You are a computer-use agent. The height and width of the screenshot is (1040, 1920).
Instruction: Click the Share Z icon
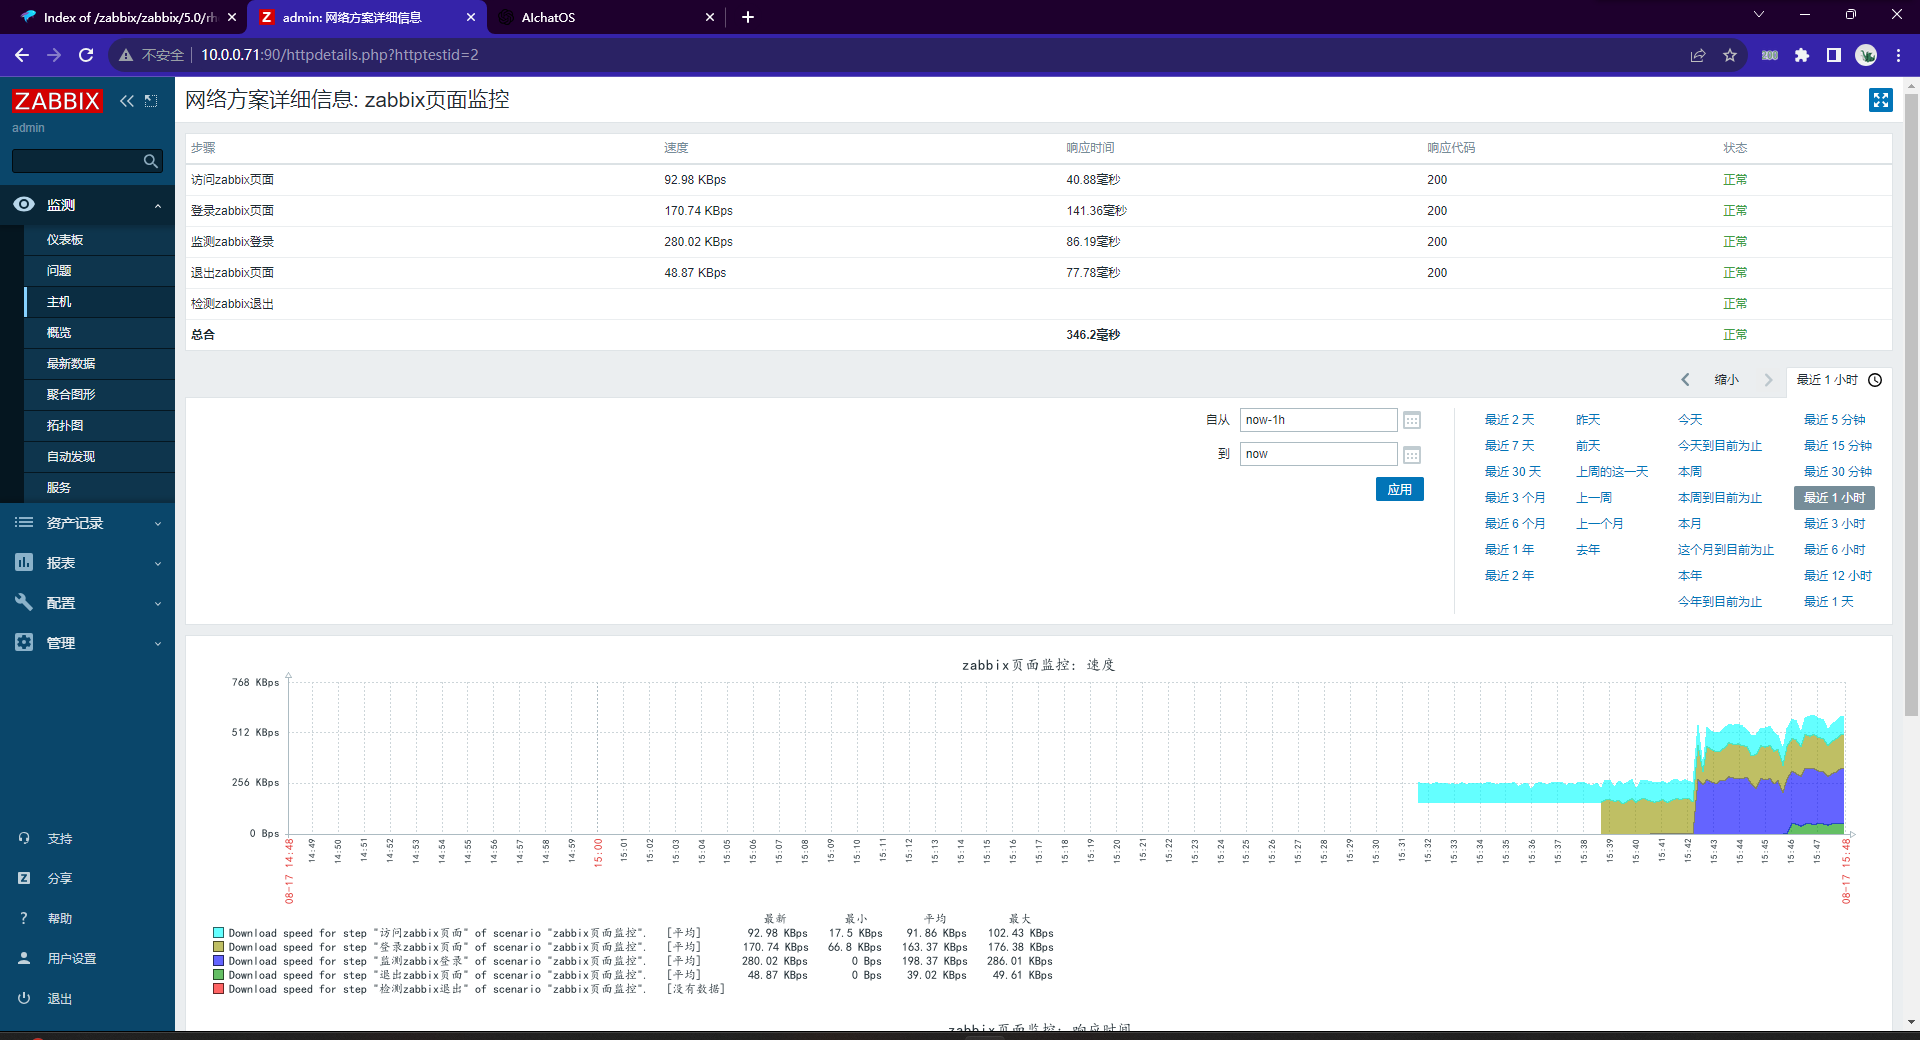(x=24, y=878)
